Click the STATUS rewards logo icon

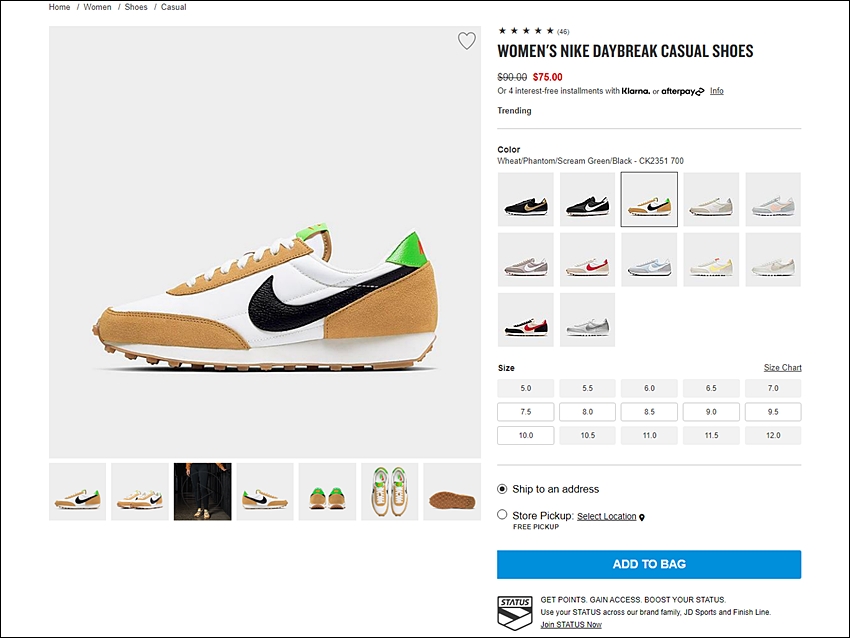pyautogui.click(x=514, y=613)
